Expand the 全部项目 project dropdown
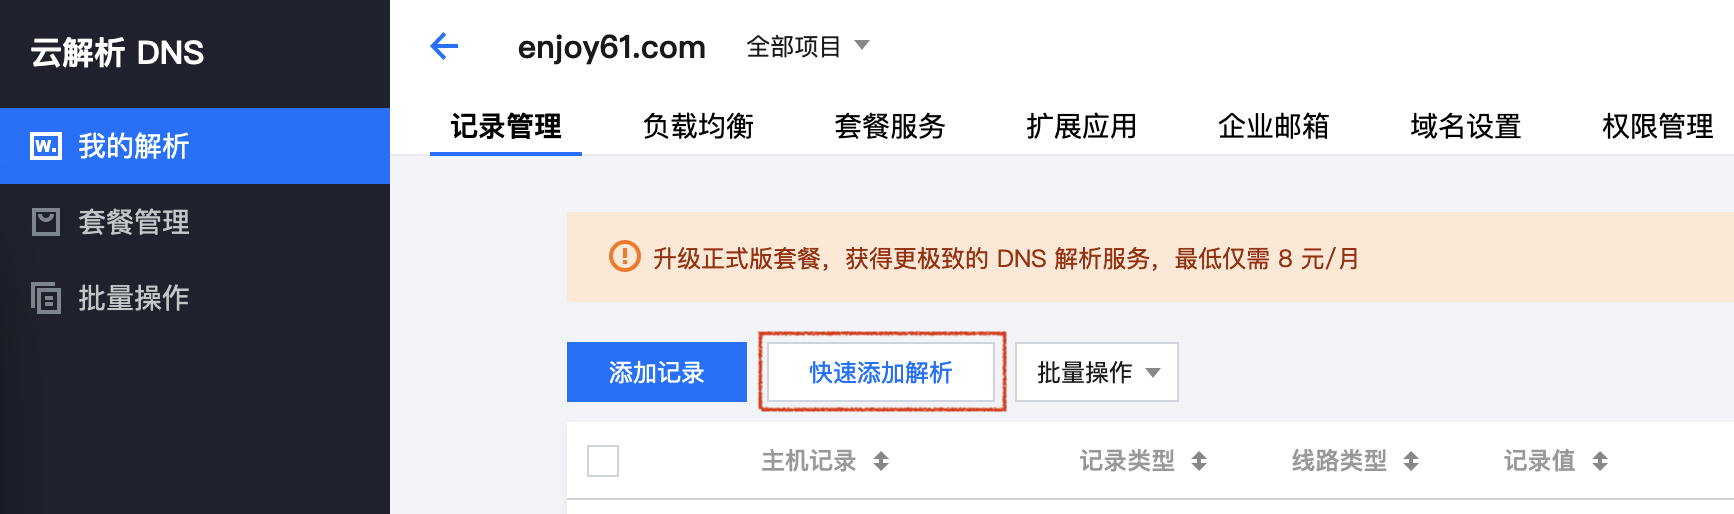 point(808,46)
